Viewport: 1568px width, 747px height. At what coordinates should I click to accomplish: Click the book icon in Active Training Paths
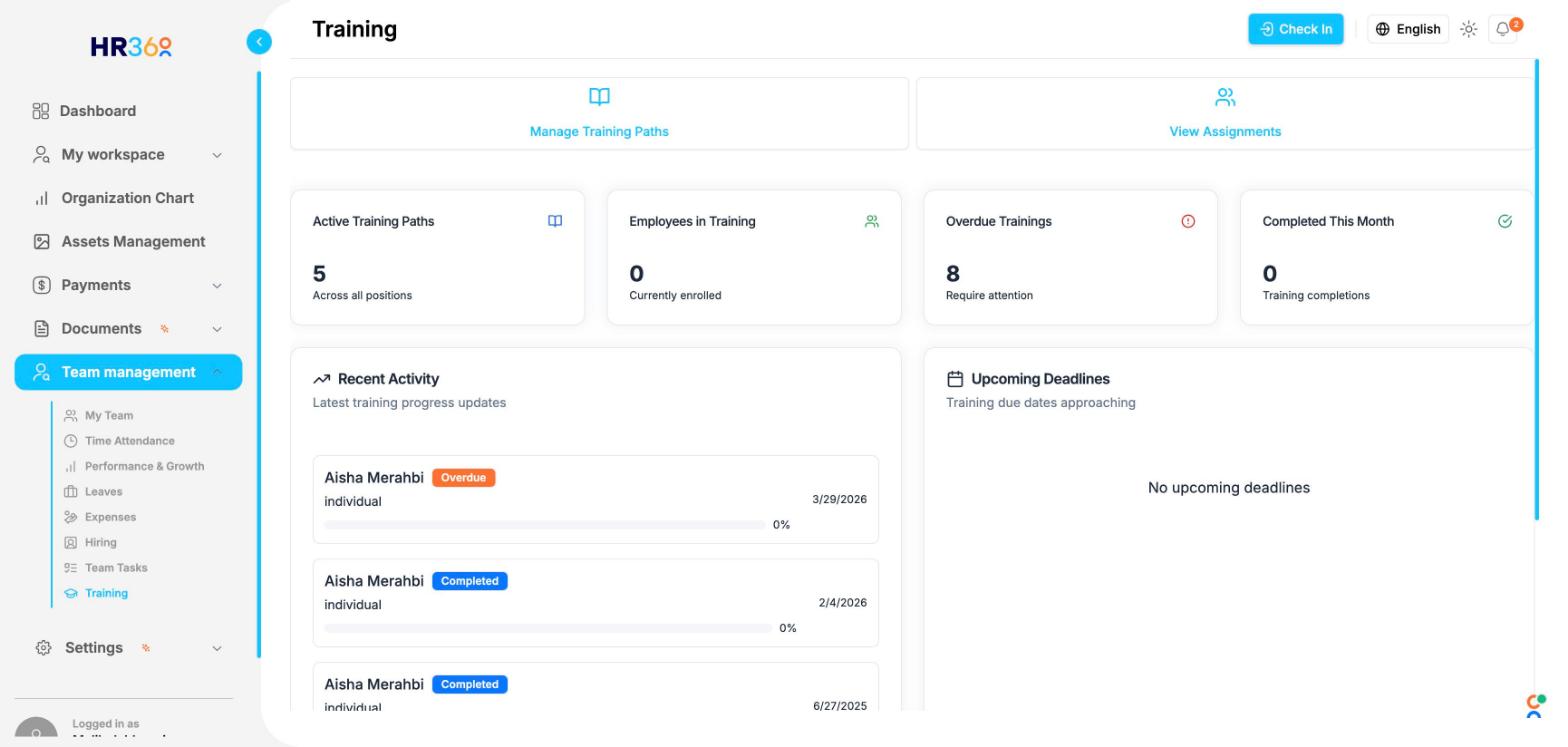(555, 221)
